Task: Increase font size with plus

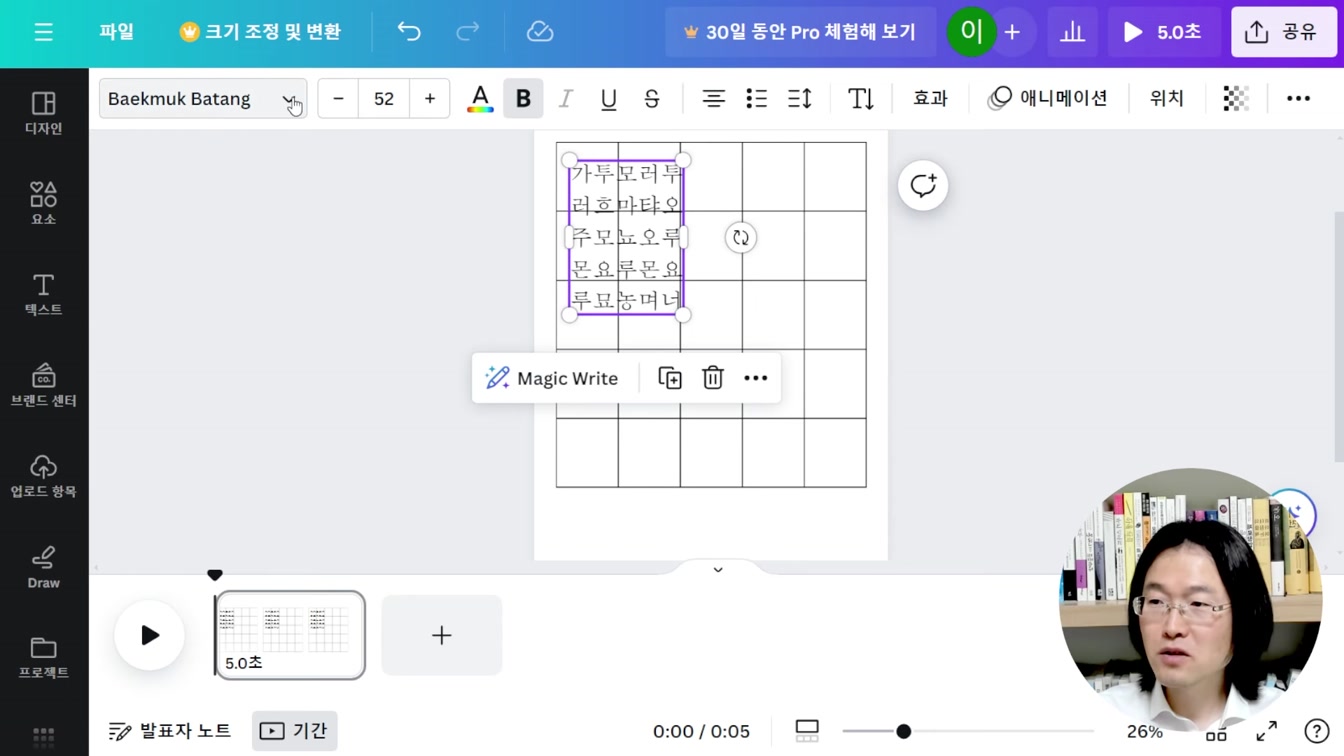Action: click(x=430, y=98)
